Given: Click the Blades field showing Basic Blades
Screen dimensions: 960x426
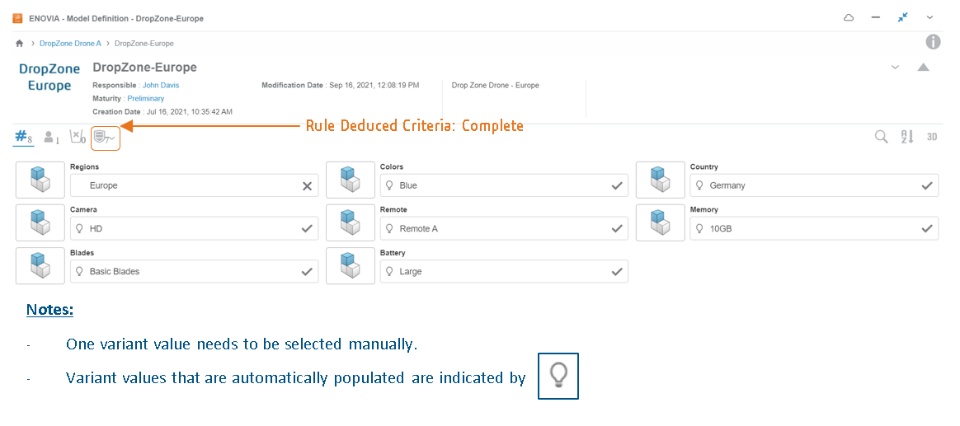Looking at the screenshot, I should 194,271.
